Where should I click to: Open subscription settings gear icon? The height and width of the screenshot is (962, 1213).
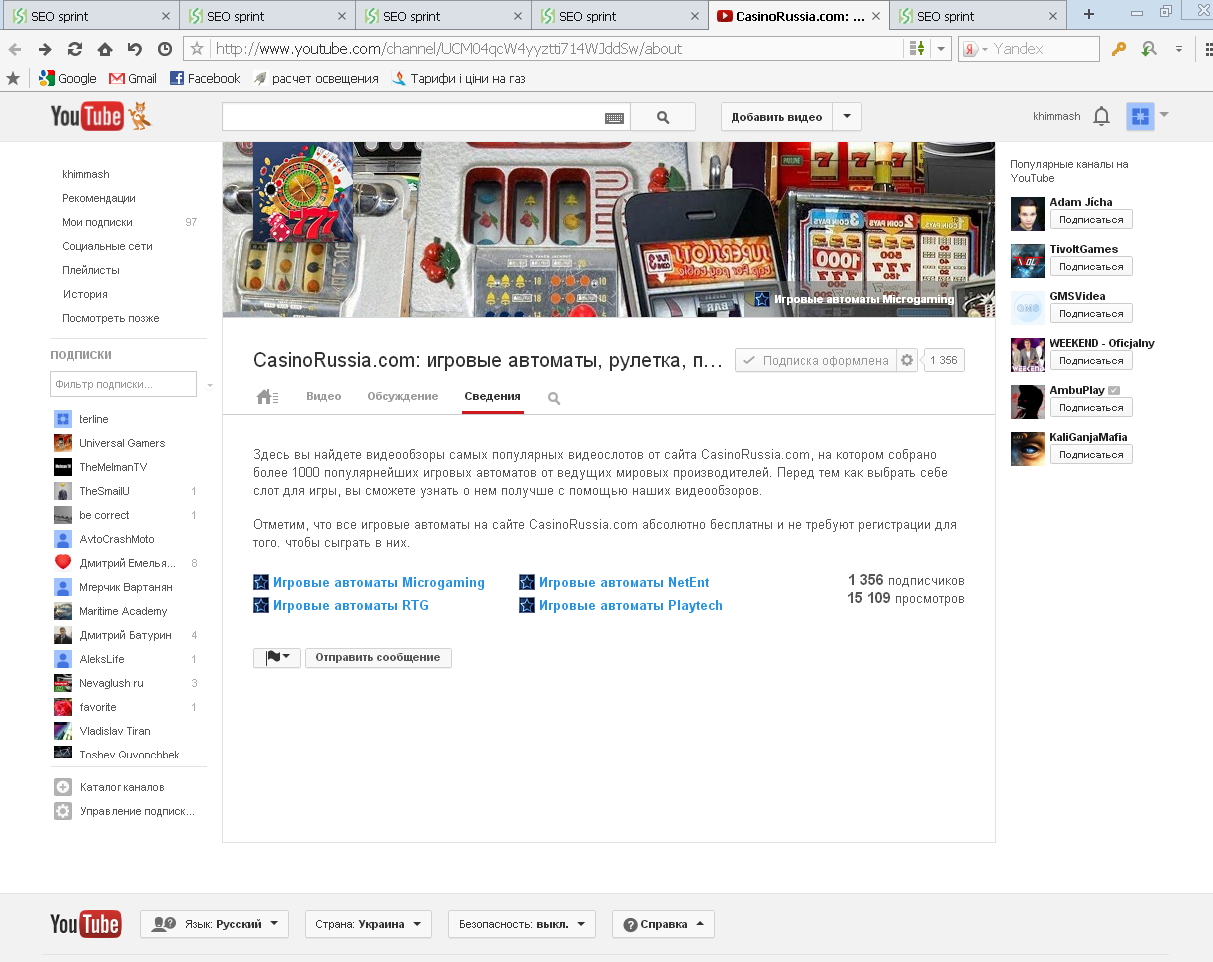tap(907, 361)
